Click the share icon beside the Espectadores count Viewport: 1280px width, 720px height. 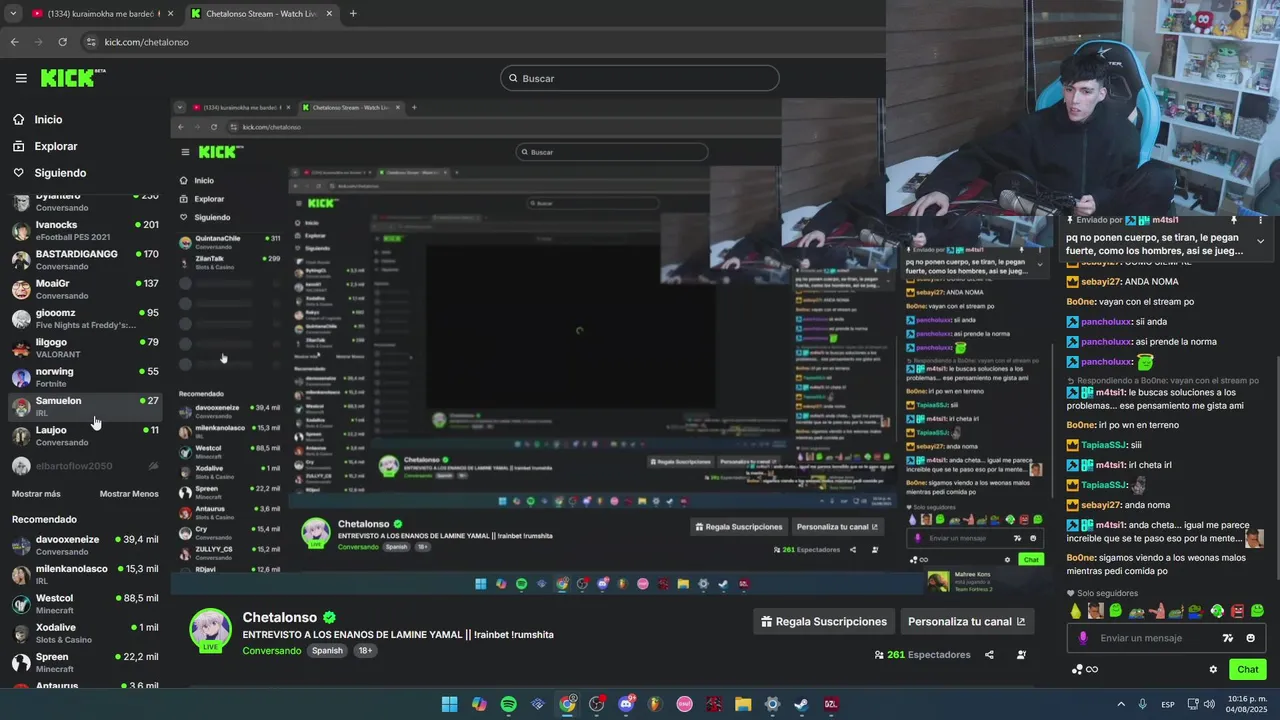pyautogui.click(x=989, y=655)
